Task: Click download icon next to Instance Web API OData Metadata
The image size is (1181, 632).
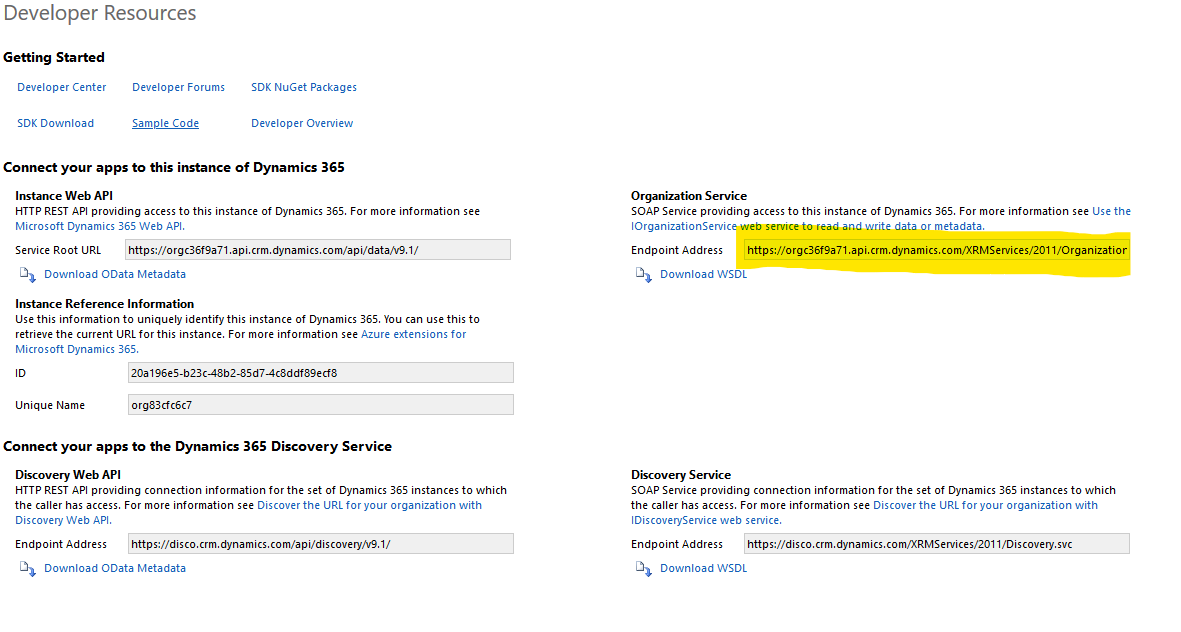Action: click(26, 274)
